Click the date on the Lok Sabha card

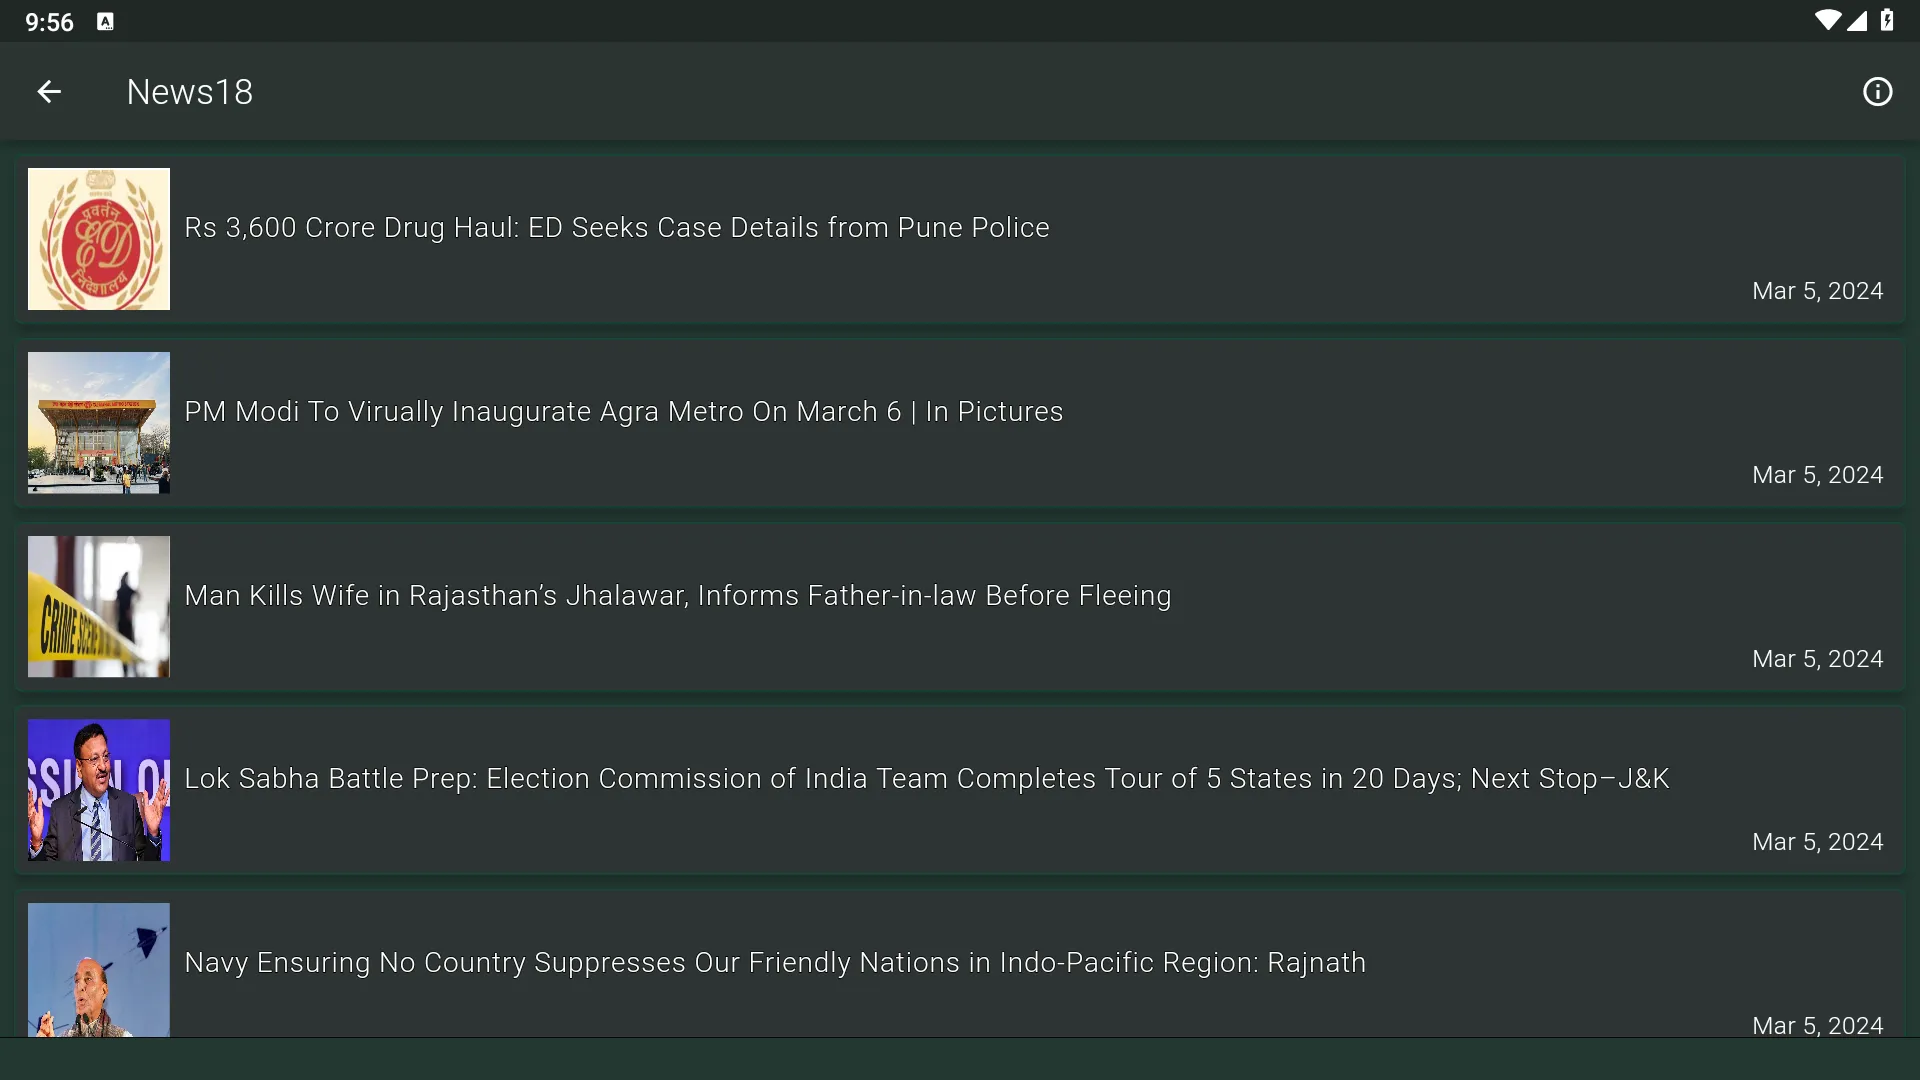(x=1818, y=842)
